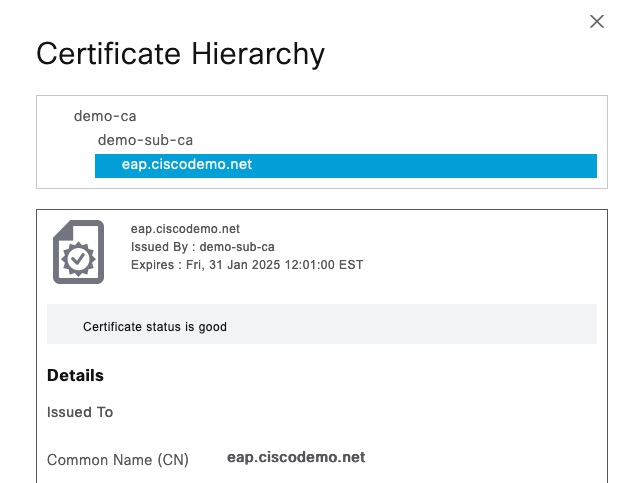Select demo-sub-ca in certificate hierarchy
This screenshot has width=622, height=483.
[145, 140]
